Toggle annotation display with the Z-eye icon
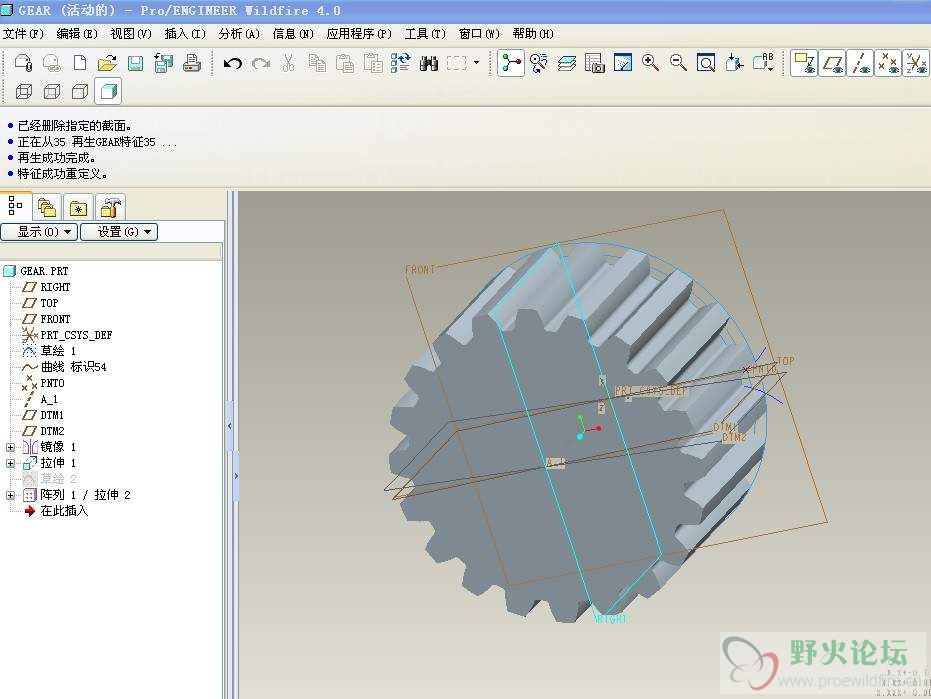931x699 pixels. coord(805,62)
